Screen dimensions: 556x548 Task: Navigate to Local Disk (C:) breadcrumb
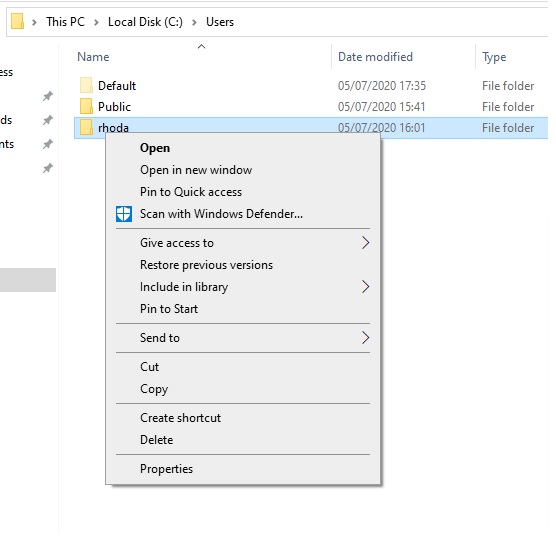click(145, 22)
